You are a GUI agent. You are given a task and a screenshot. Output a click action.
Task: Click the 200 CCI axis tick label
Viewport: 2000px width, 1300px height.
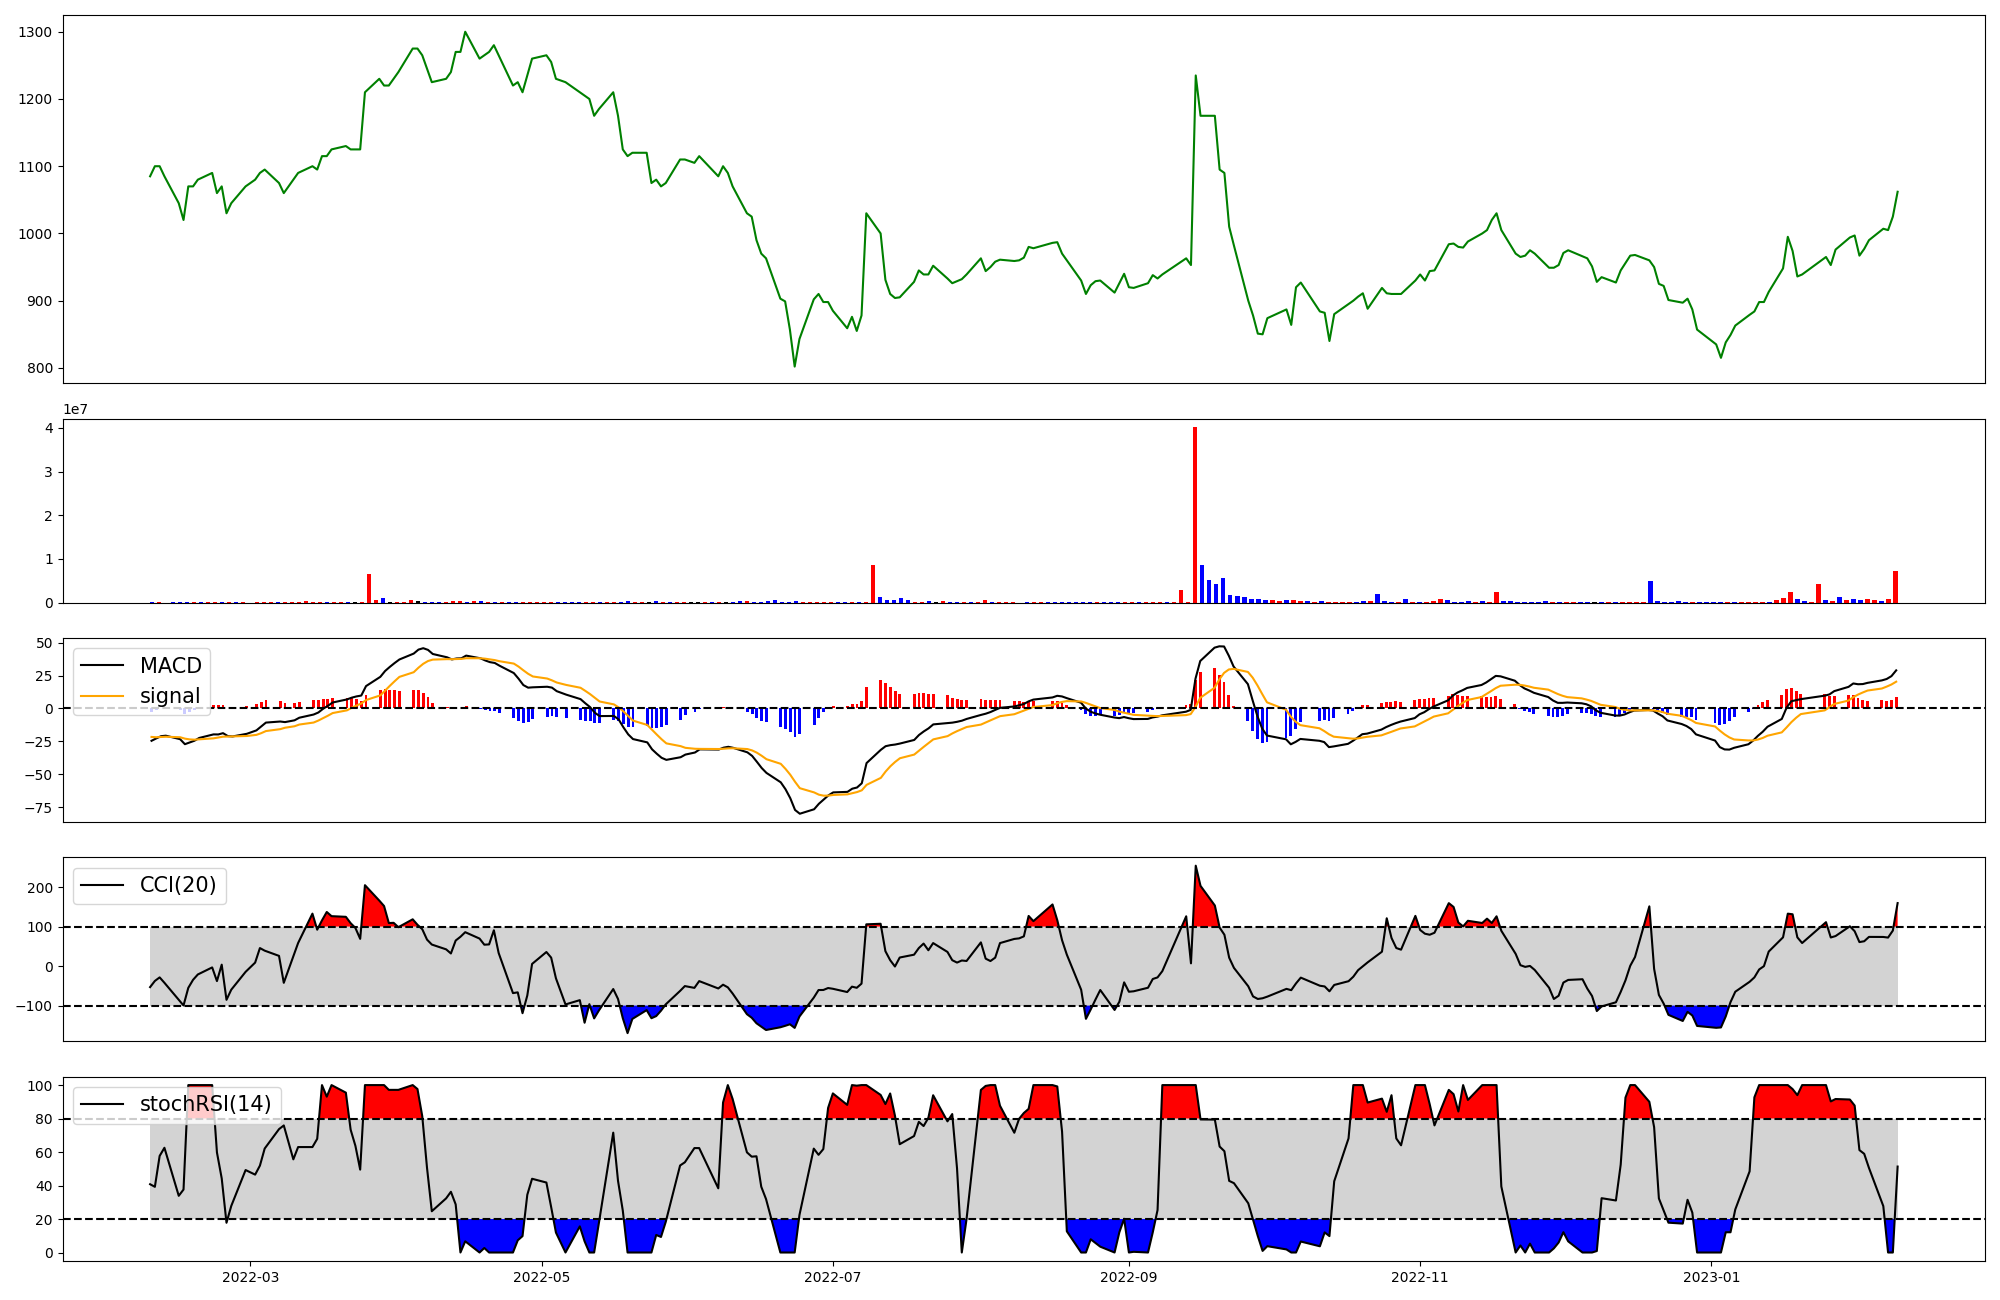point(40,888)
